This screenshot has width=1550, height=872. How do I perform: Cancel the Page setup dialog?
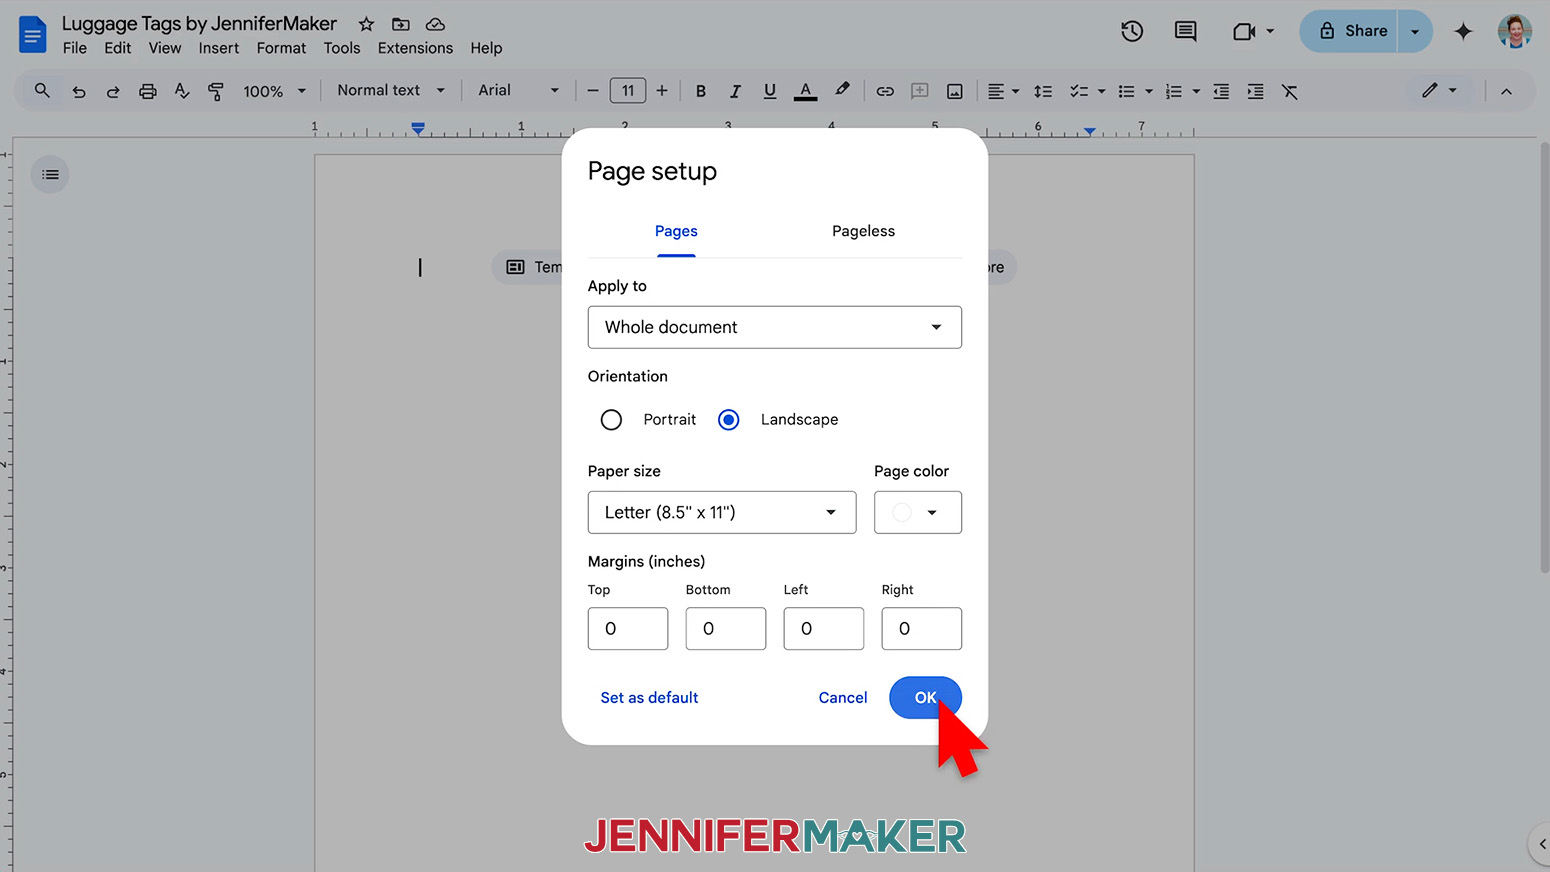[x=843, y=698]
